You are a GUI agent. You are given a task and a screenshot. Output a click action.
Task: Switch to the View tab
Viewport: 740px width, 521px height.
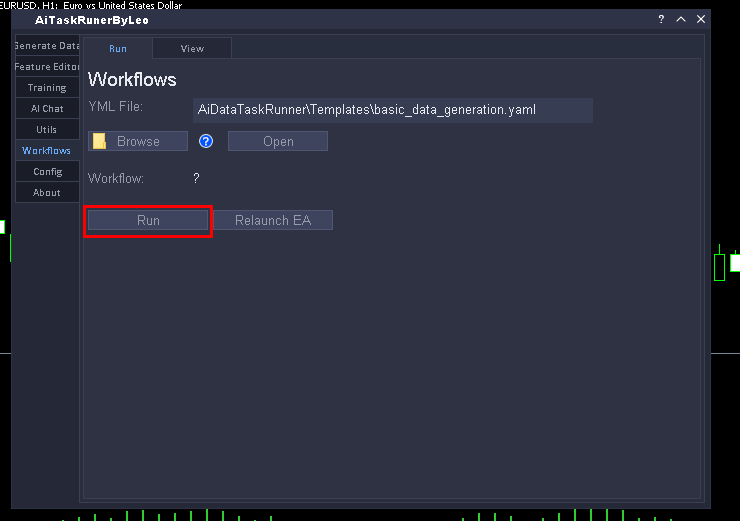[192, 48]
